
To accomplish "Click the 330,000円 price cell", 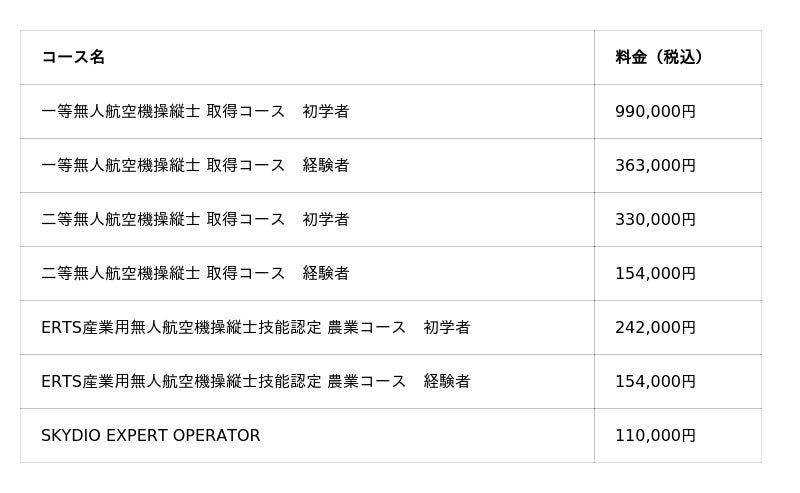I will [x=655, y=220].
